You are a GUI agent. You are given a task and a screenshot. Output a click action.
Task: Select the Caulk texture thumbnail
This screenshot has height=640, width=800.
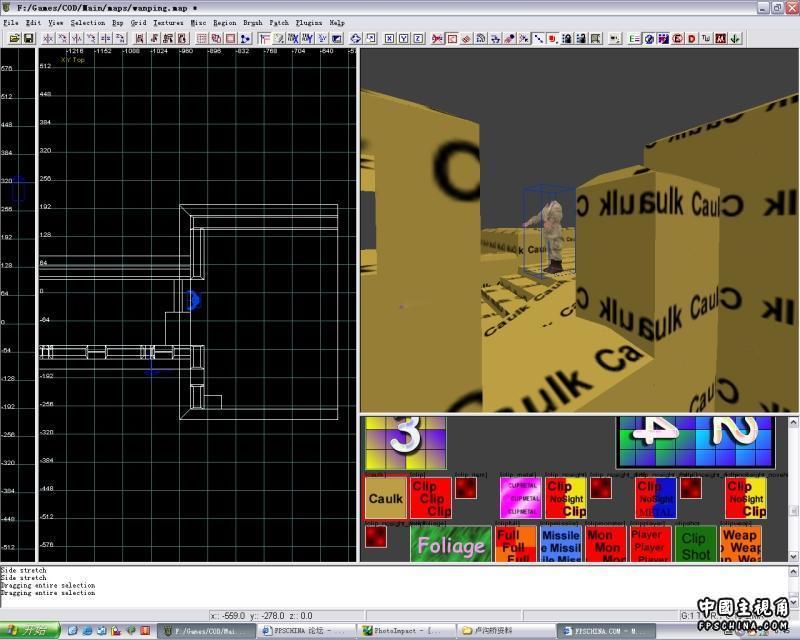[386, 498]
